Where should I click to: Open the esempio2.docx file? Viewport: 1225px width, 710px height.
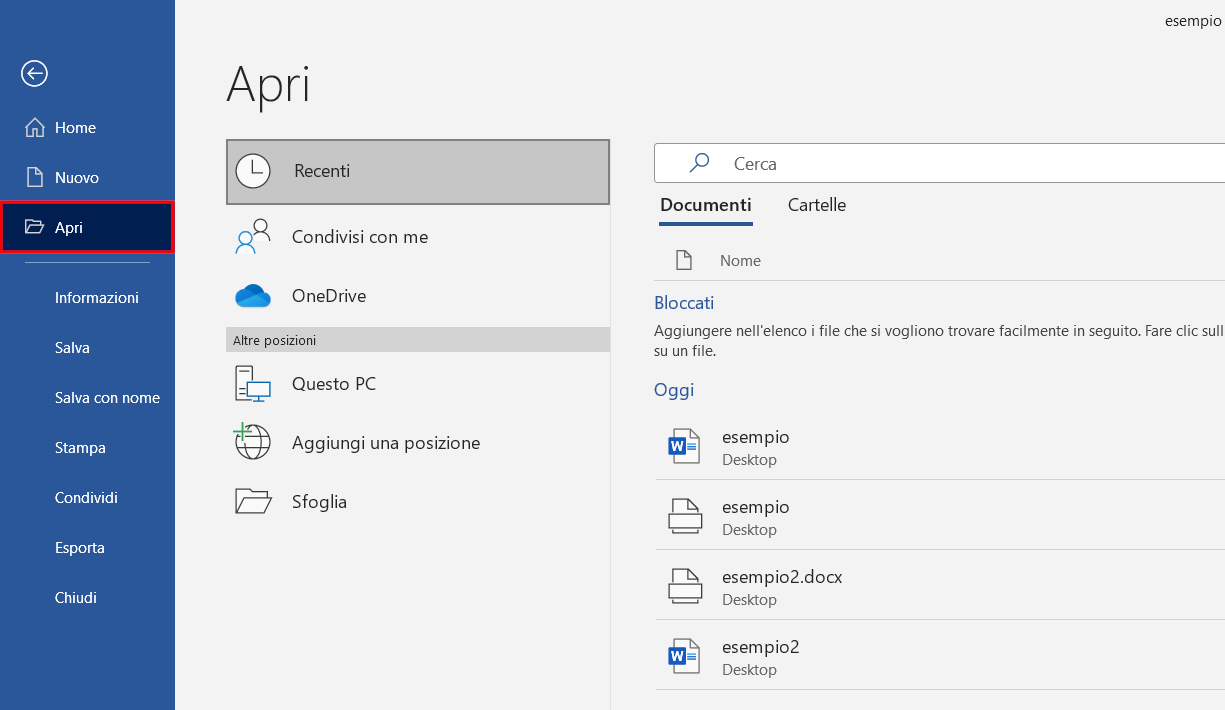[940, 585]
